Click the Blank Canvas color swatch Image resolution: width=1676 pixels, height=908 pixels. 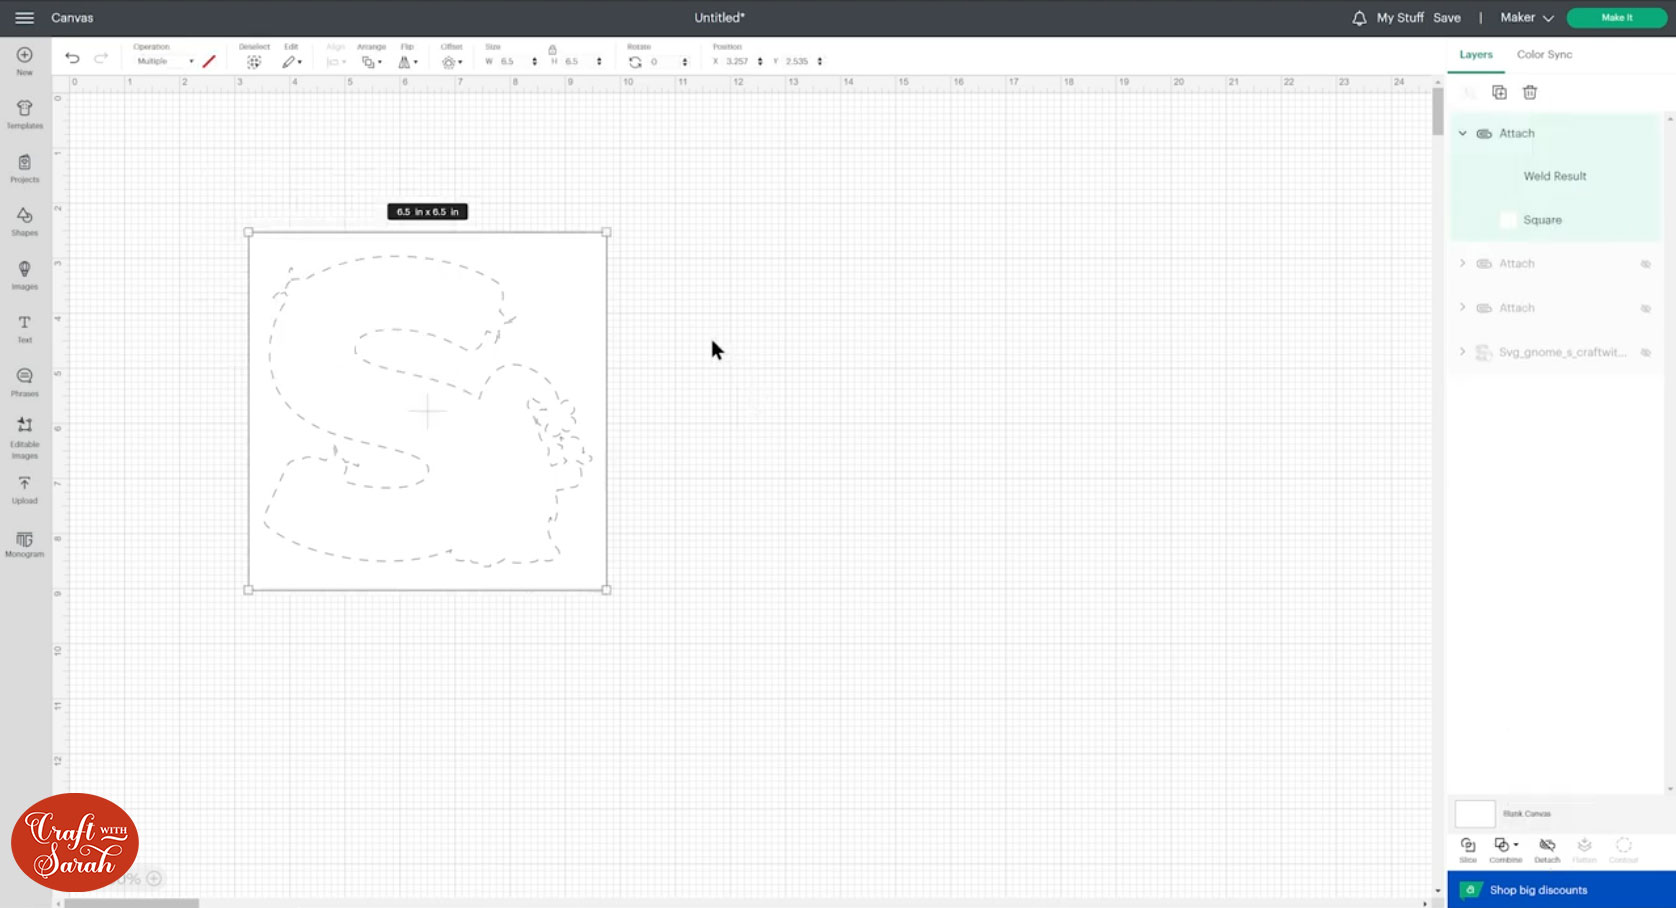point(1475,814)
